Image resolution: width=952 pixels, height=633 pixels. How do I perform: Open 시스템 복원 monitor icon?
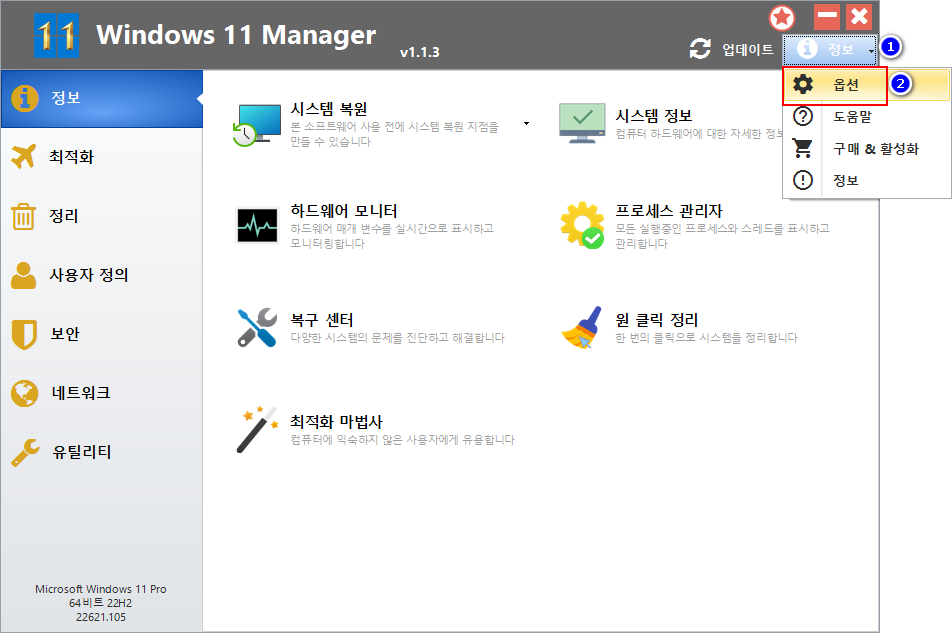click(x=257, y=125)
